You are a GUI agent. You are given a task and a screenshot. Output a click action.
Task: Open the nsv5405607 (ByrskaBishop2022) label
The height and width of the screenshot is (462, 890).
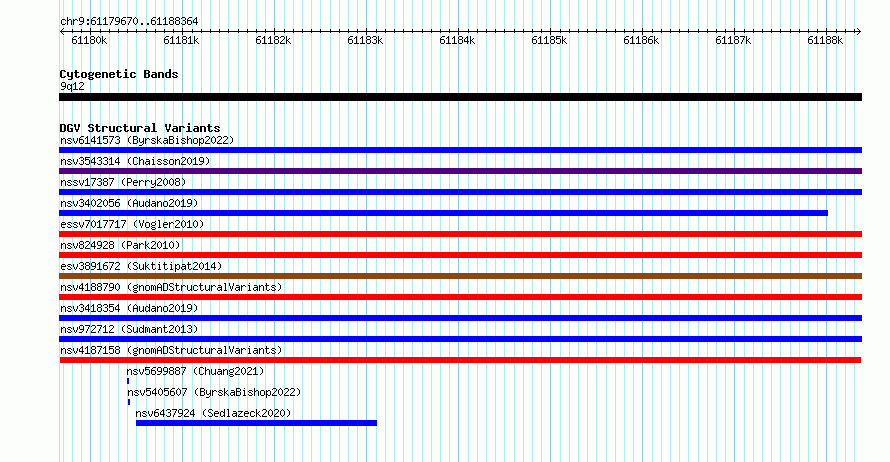[214, 392]
